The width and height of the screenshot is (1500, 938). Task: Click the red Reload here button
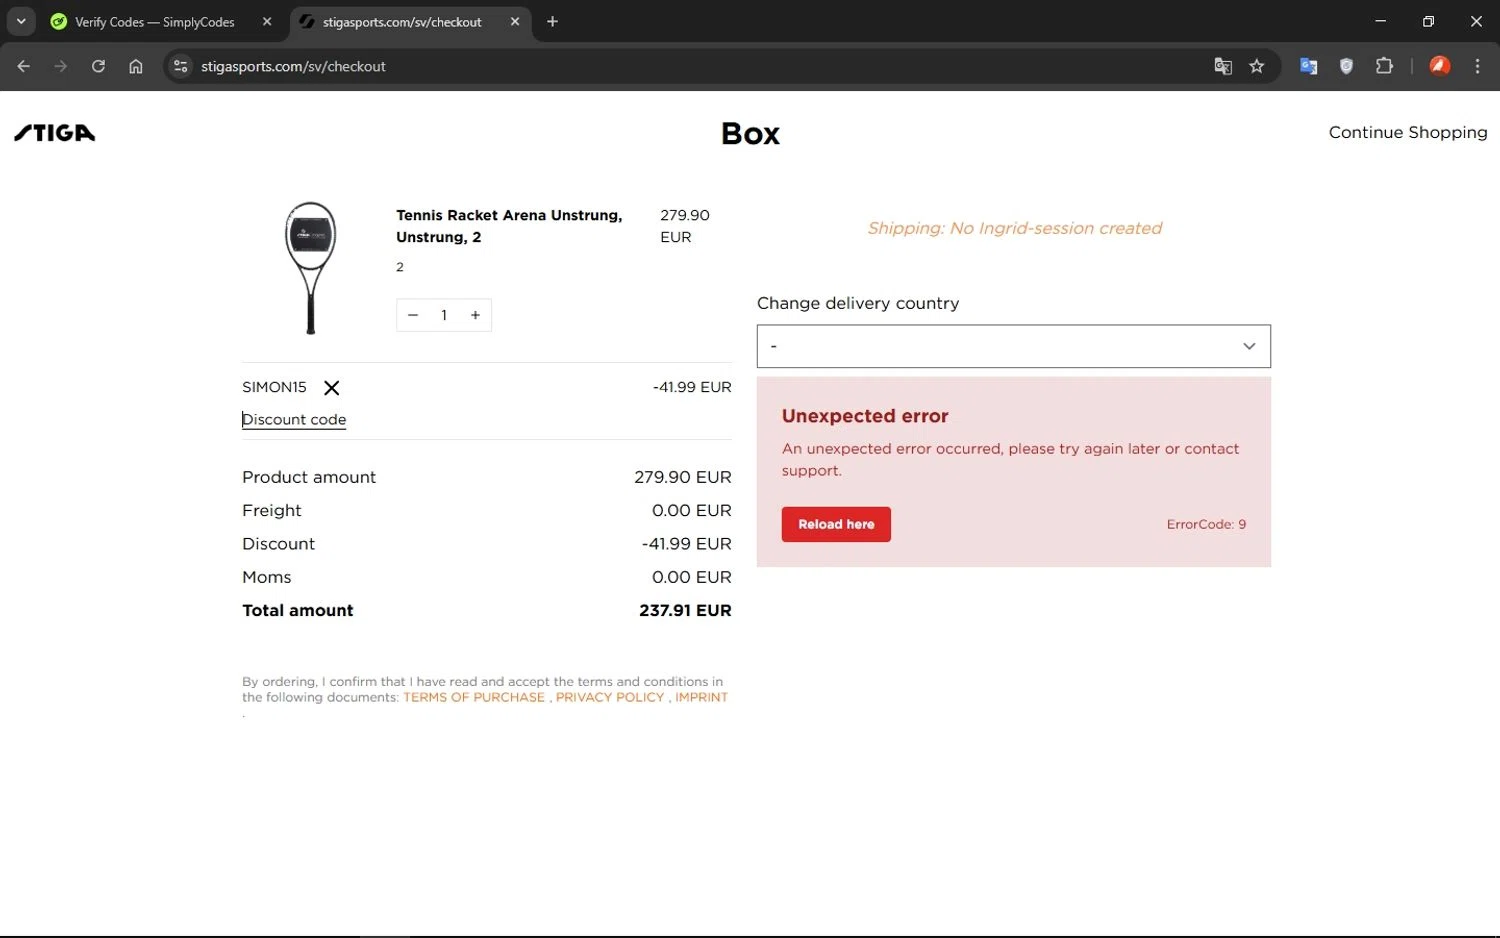coord(836,524)
